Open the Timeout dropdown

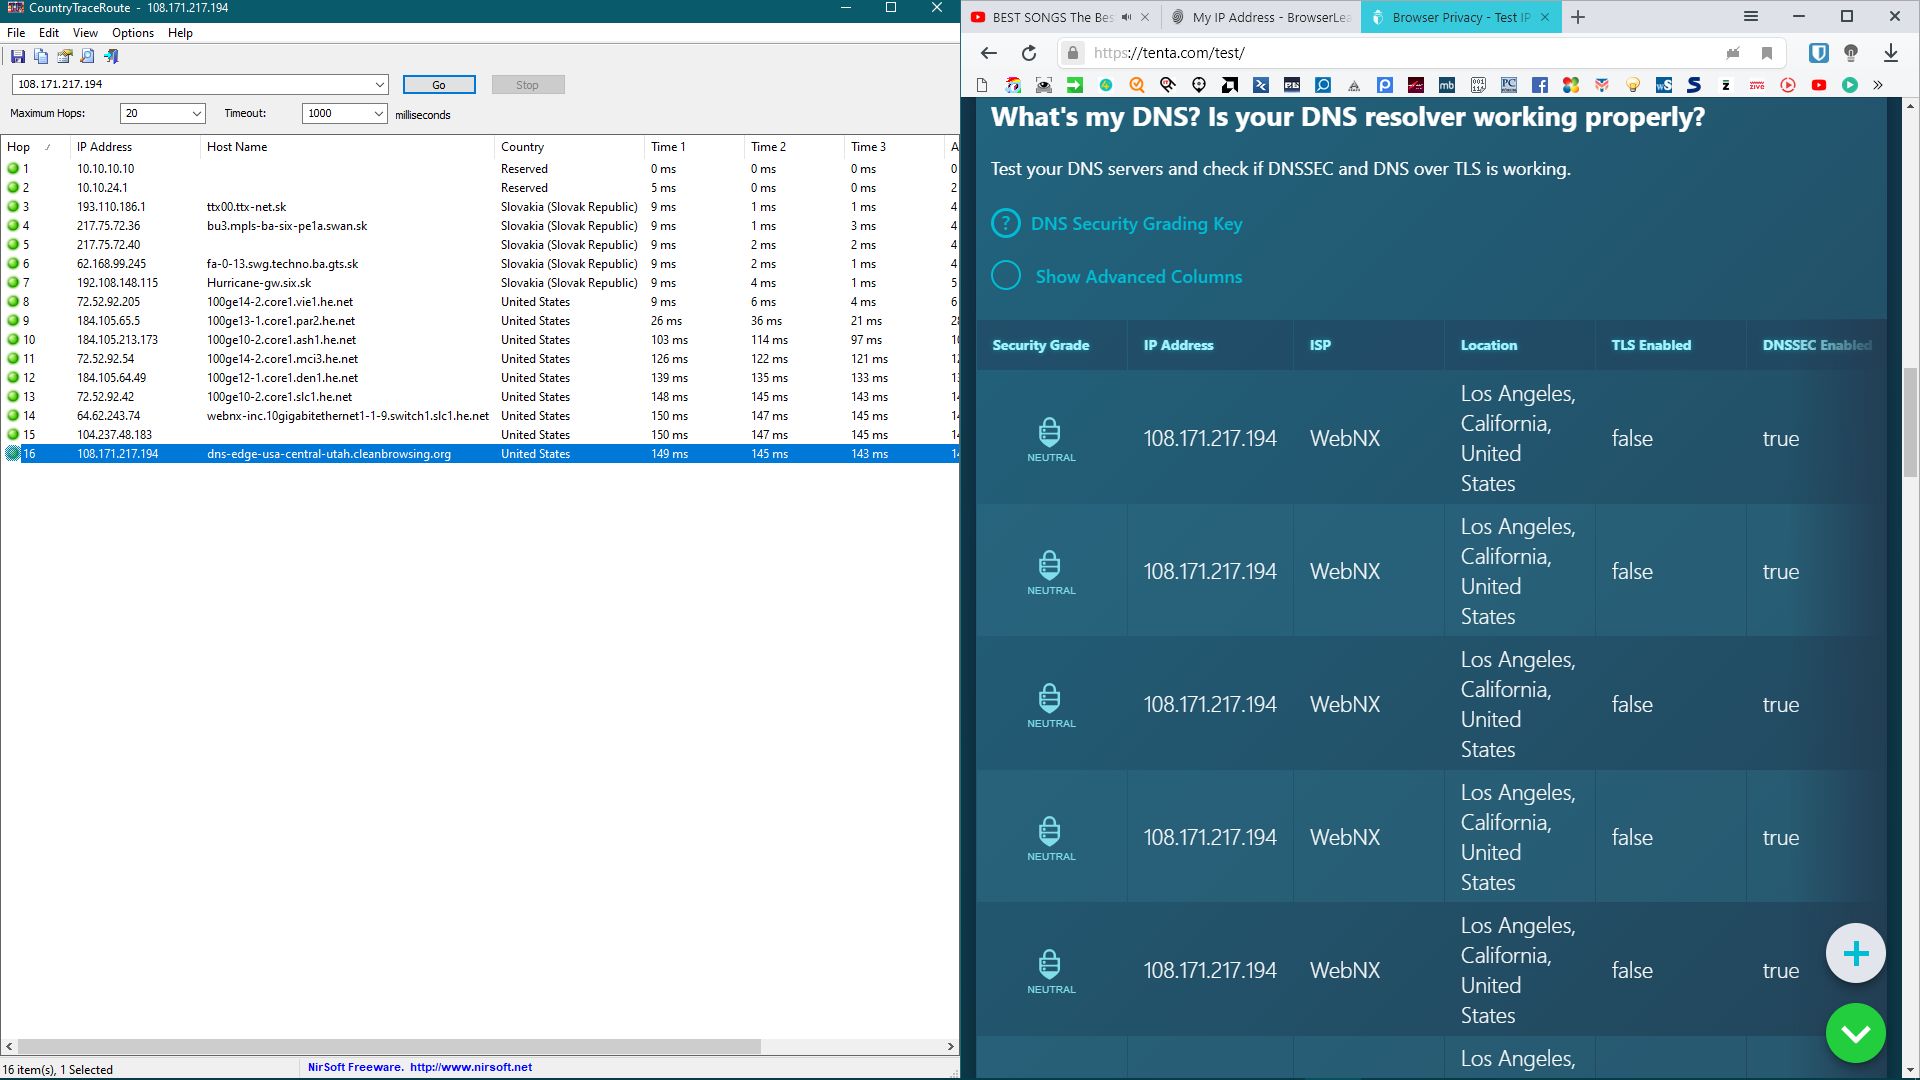[378, 114]
